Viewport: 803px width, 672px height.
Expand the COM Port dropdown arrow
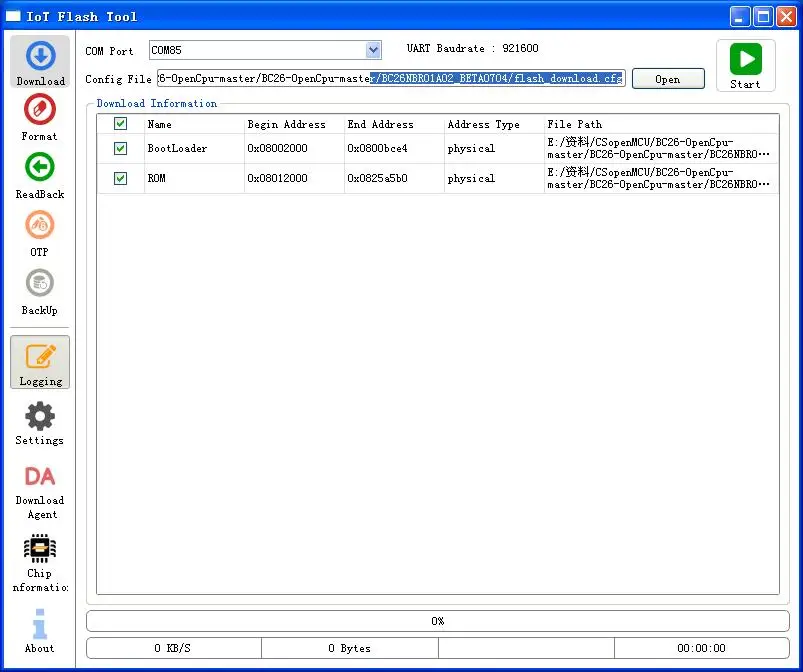(x=373, y=50)
